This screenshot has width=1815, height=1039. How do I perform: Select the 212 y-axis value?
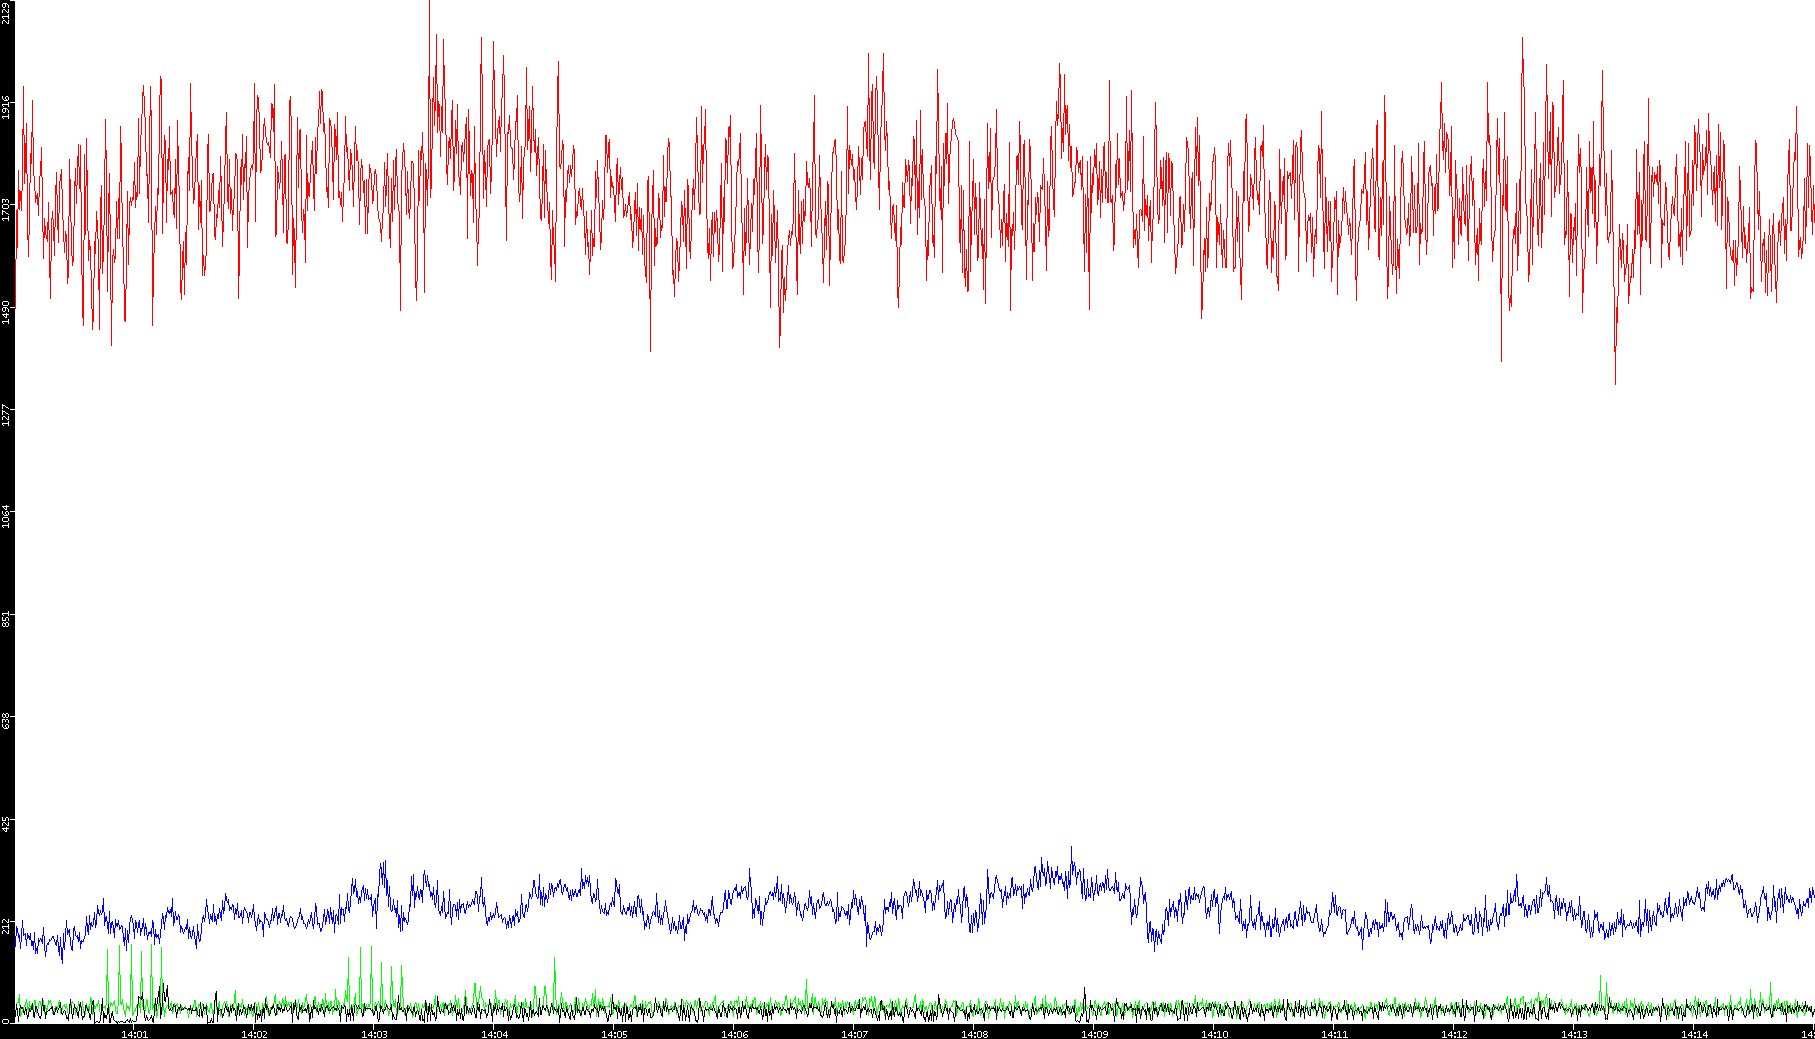tap(6, 925)
